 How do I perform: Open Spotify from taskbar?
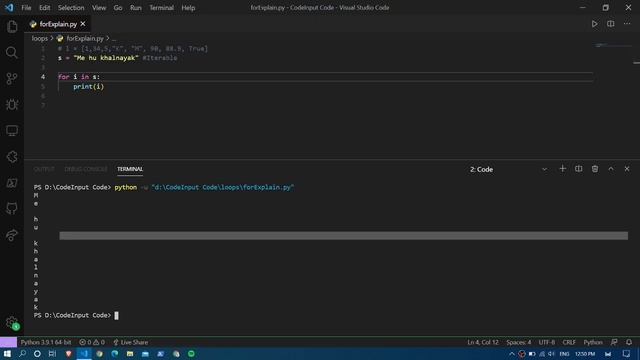[191, 353]
